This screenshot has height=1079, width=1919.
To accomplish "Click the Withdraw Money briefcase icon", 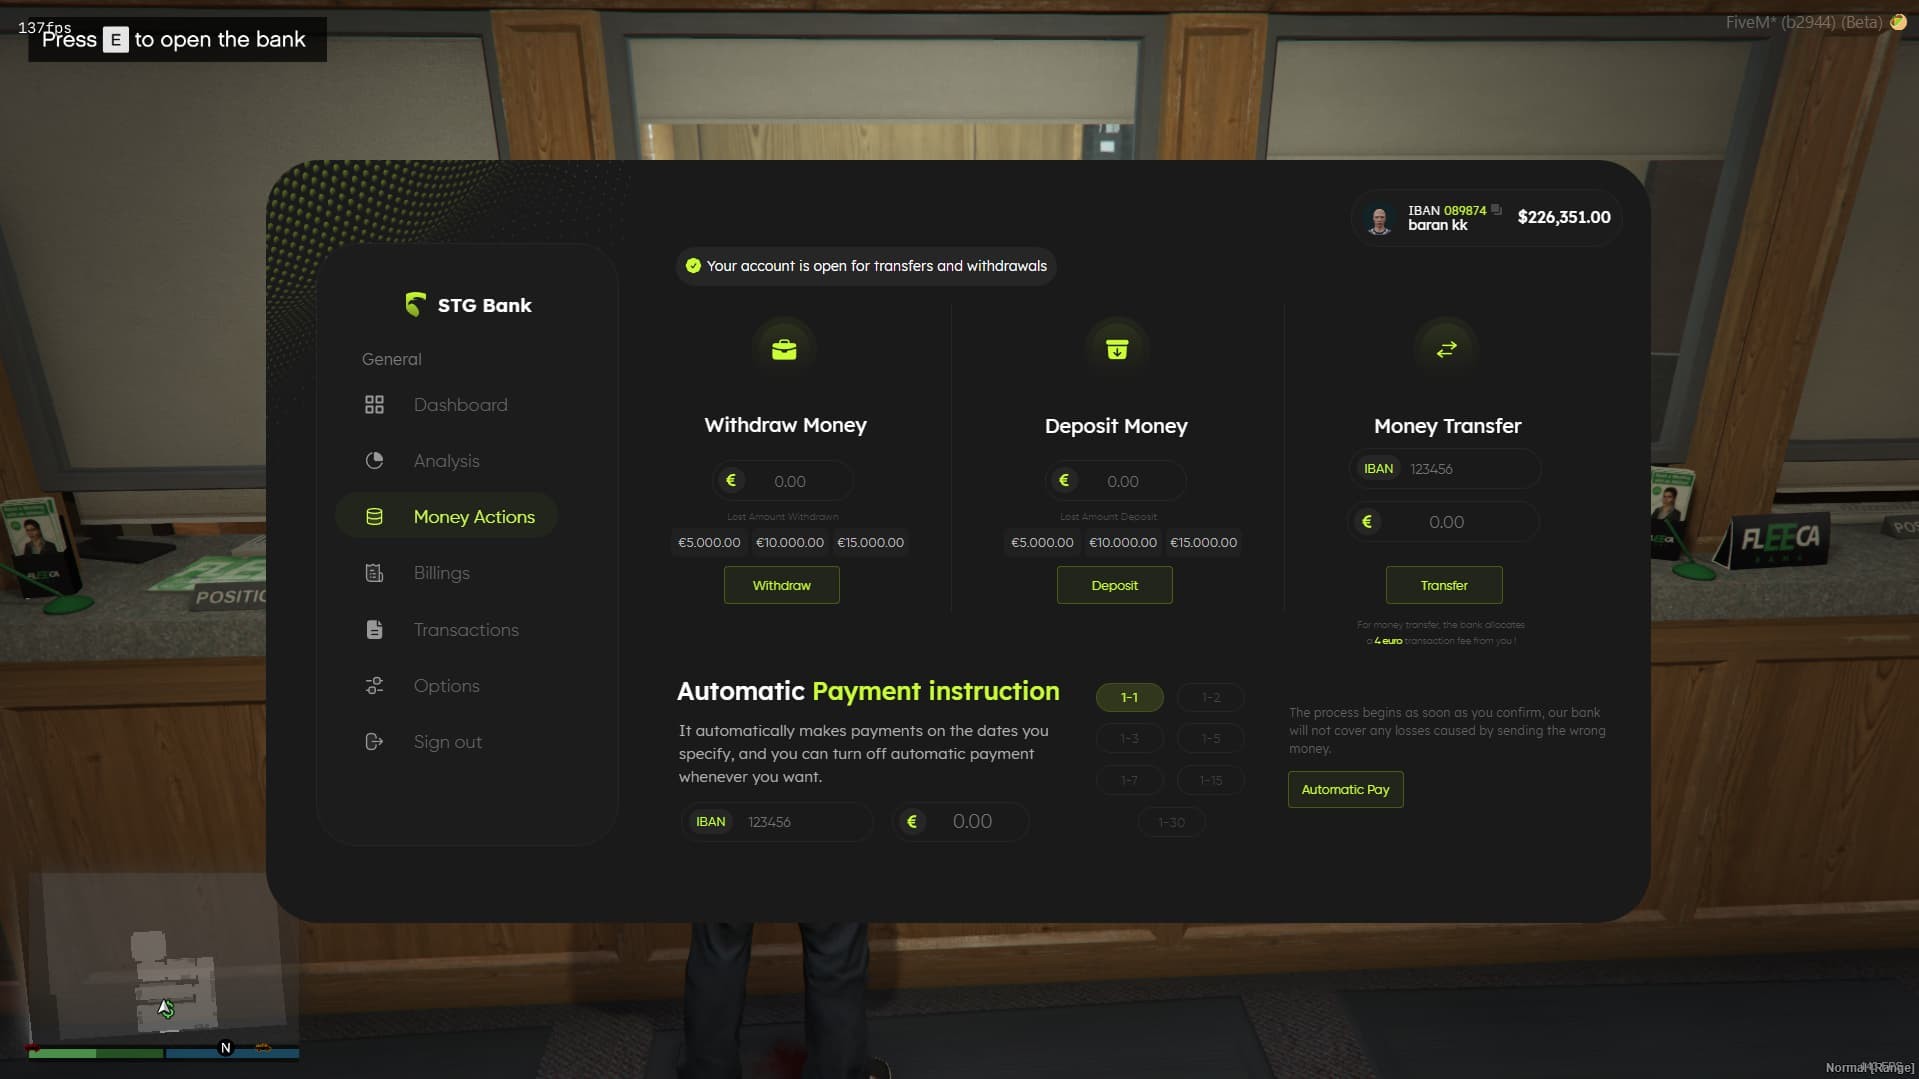I will click(x=784, y=348).
